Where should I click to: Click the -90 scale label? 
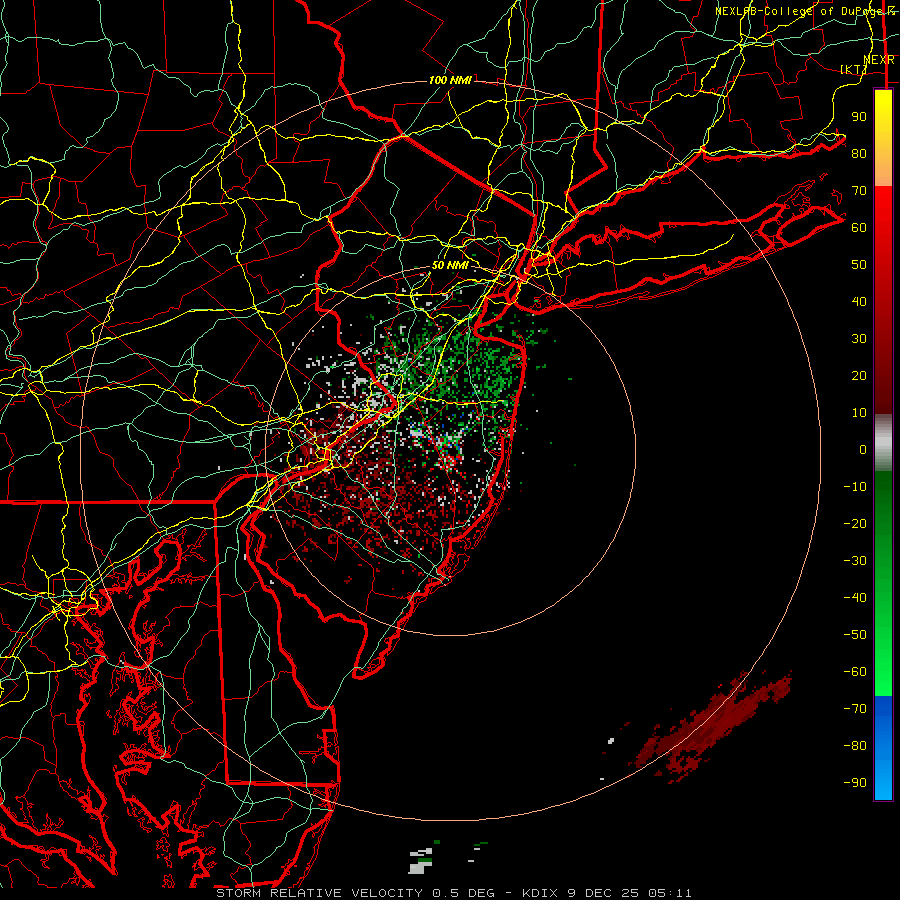[855, 782]
